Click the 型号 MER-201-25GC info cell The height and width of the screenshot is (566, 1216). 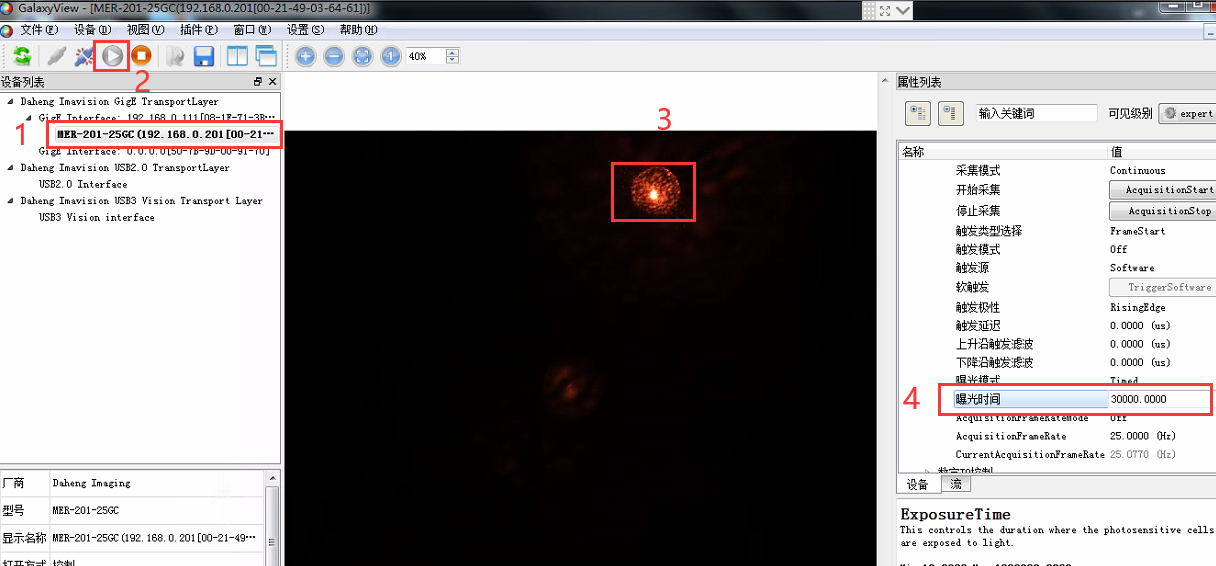(156, 510)
